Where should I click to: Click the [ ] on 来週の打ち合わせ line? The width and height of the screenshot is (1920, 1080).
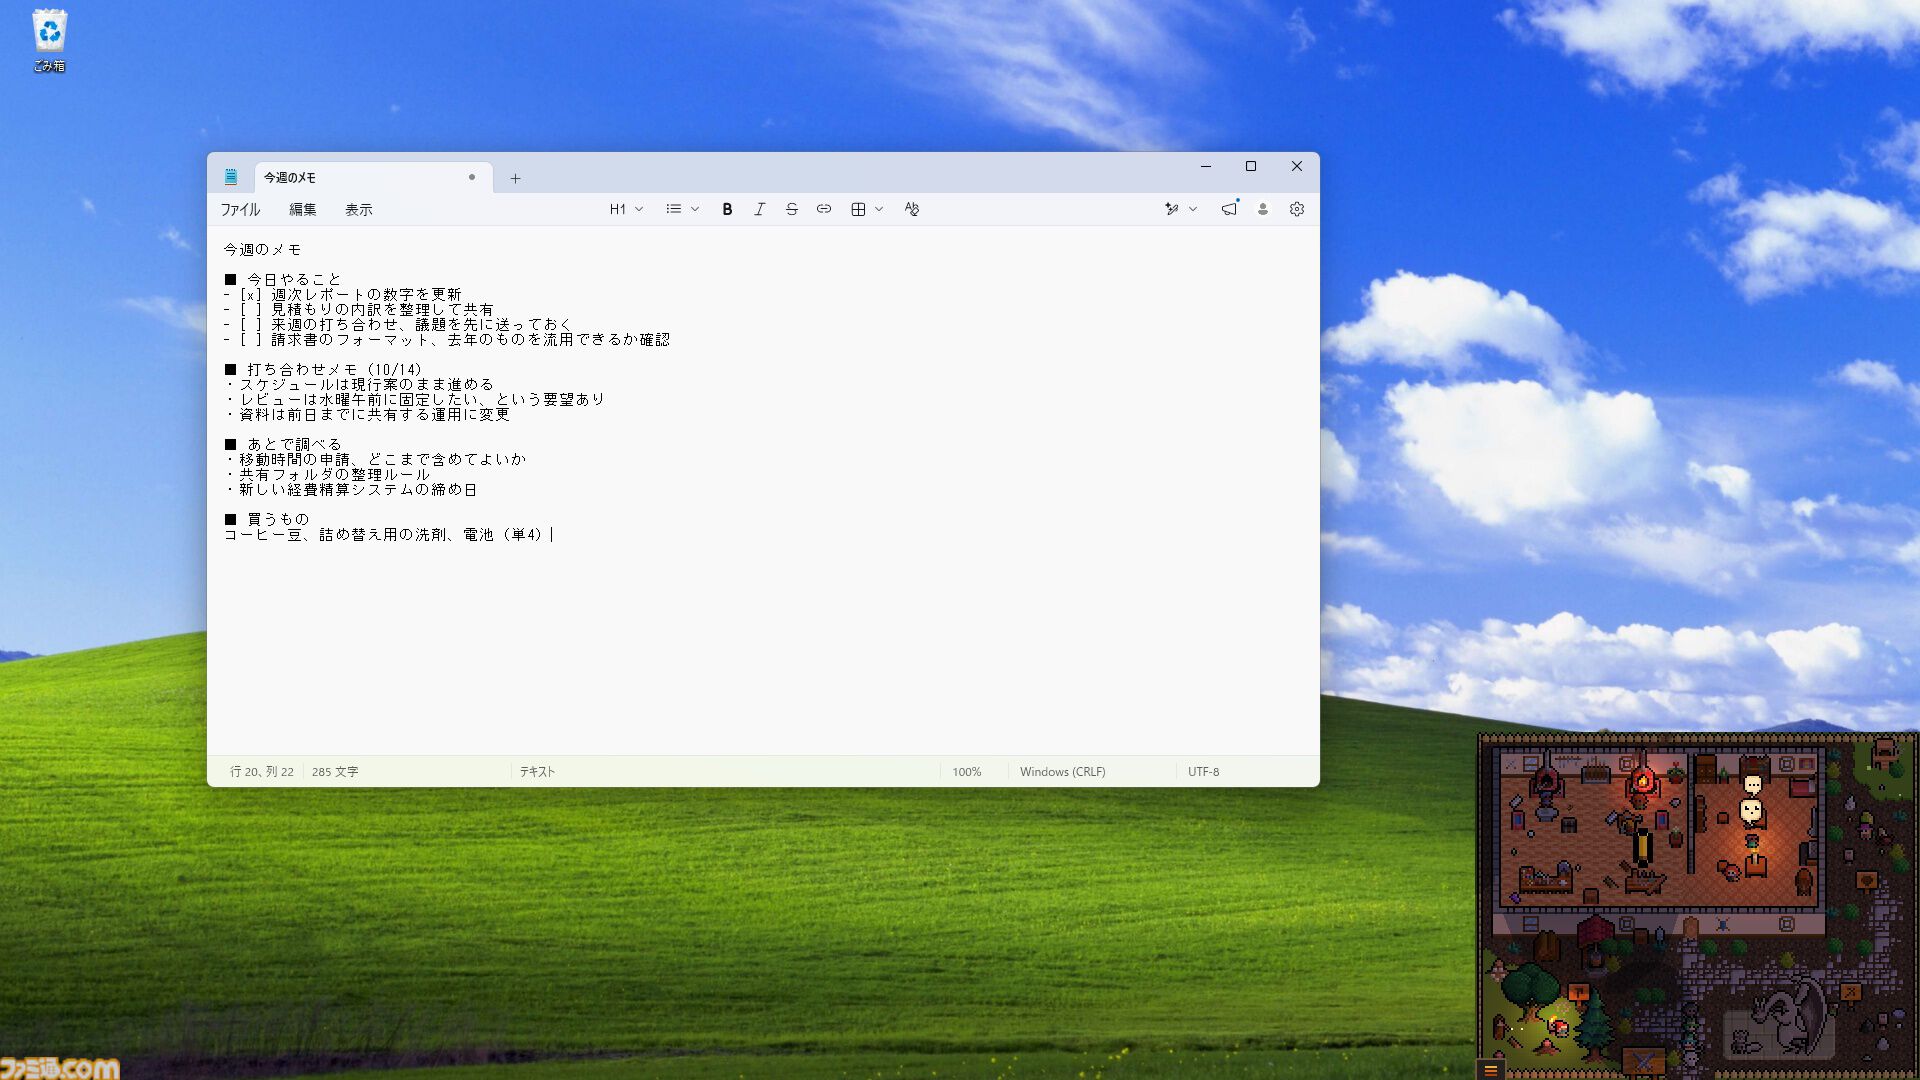tap(251, 324)
